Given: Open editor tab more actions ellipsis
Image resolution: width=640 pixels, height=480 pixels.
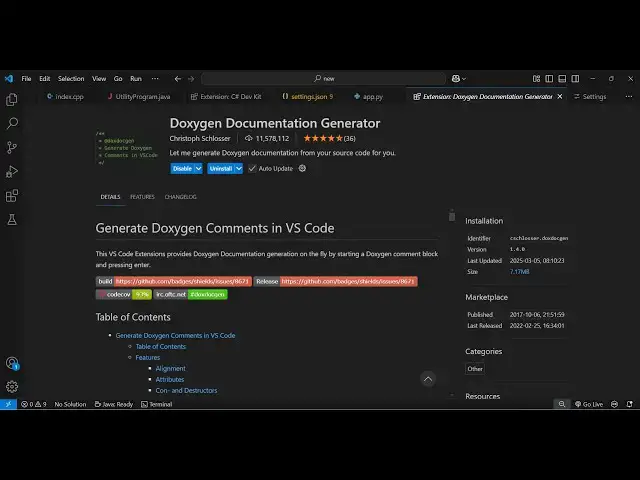Looking at the screenshot, I should 629,96.
